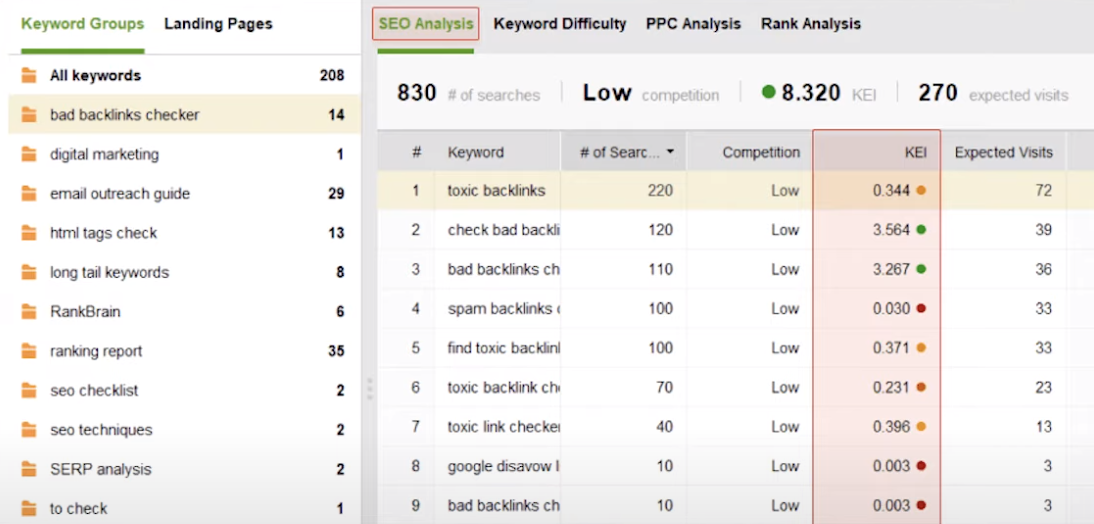Select the 'SERP analysis' folder icon
The width and height of the screenshot is (1094, 524).
tap(29, 469)
